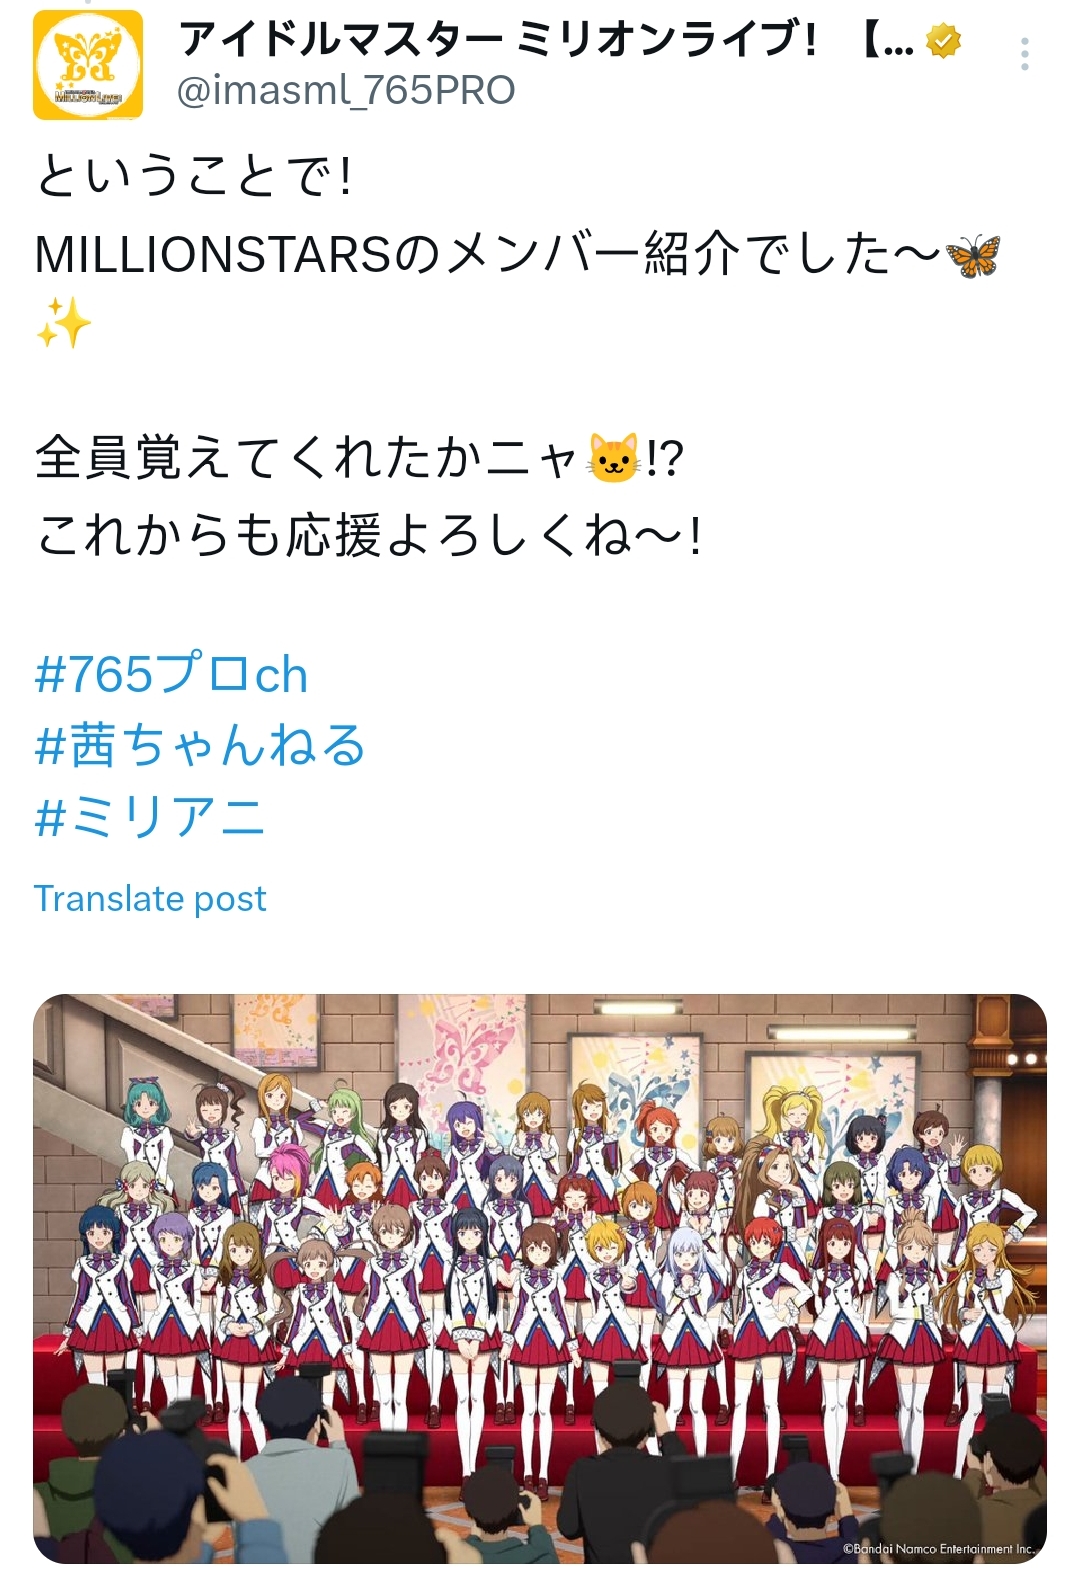Tap the cat face emoji
Viewport: 1080px width, 1580px height.
[613, 459]
